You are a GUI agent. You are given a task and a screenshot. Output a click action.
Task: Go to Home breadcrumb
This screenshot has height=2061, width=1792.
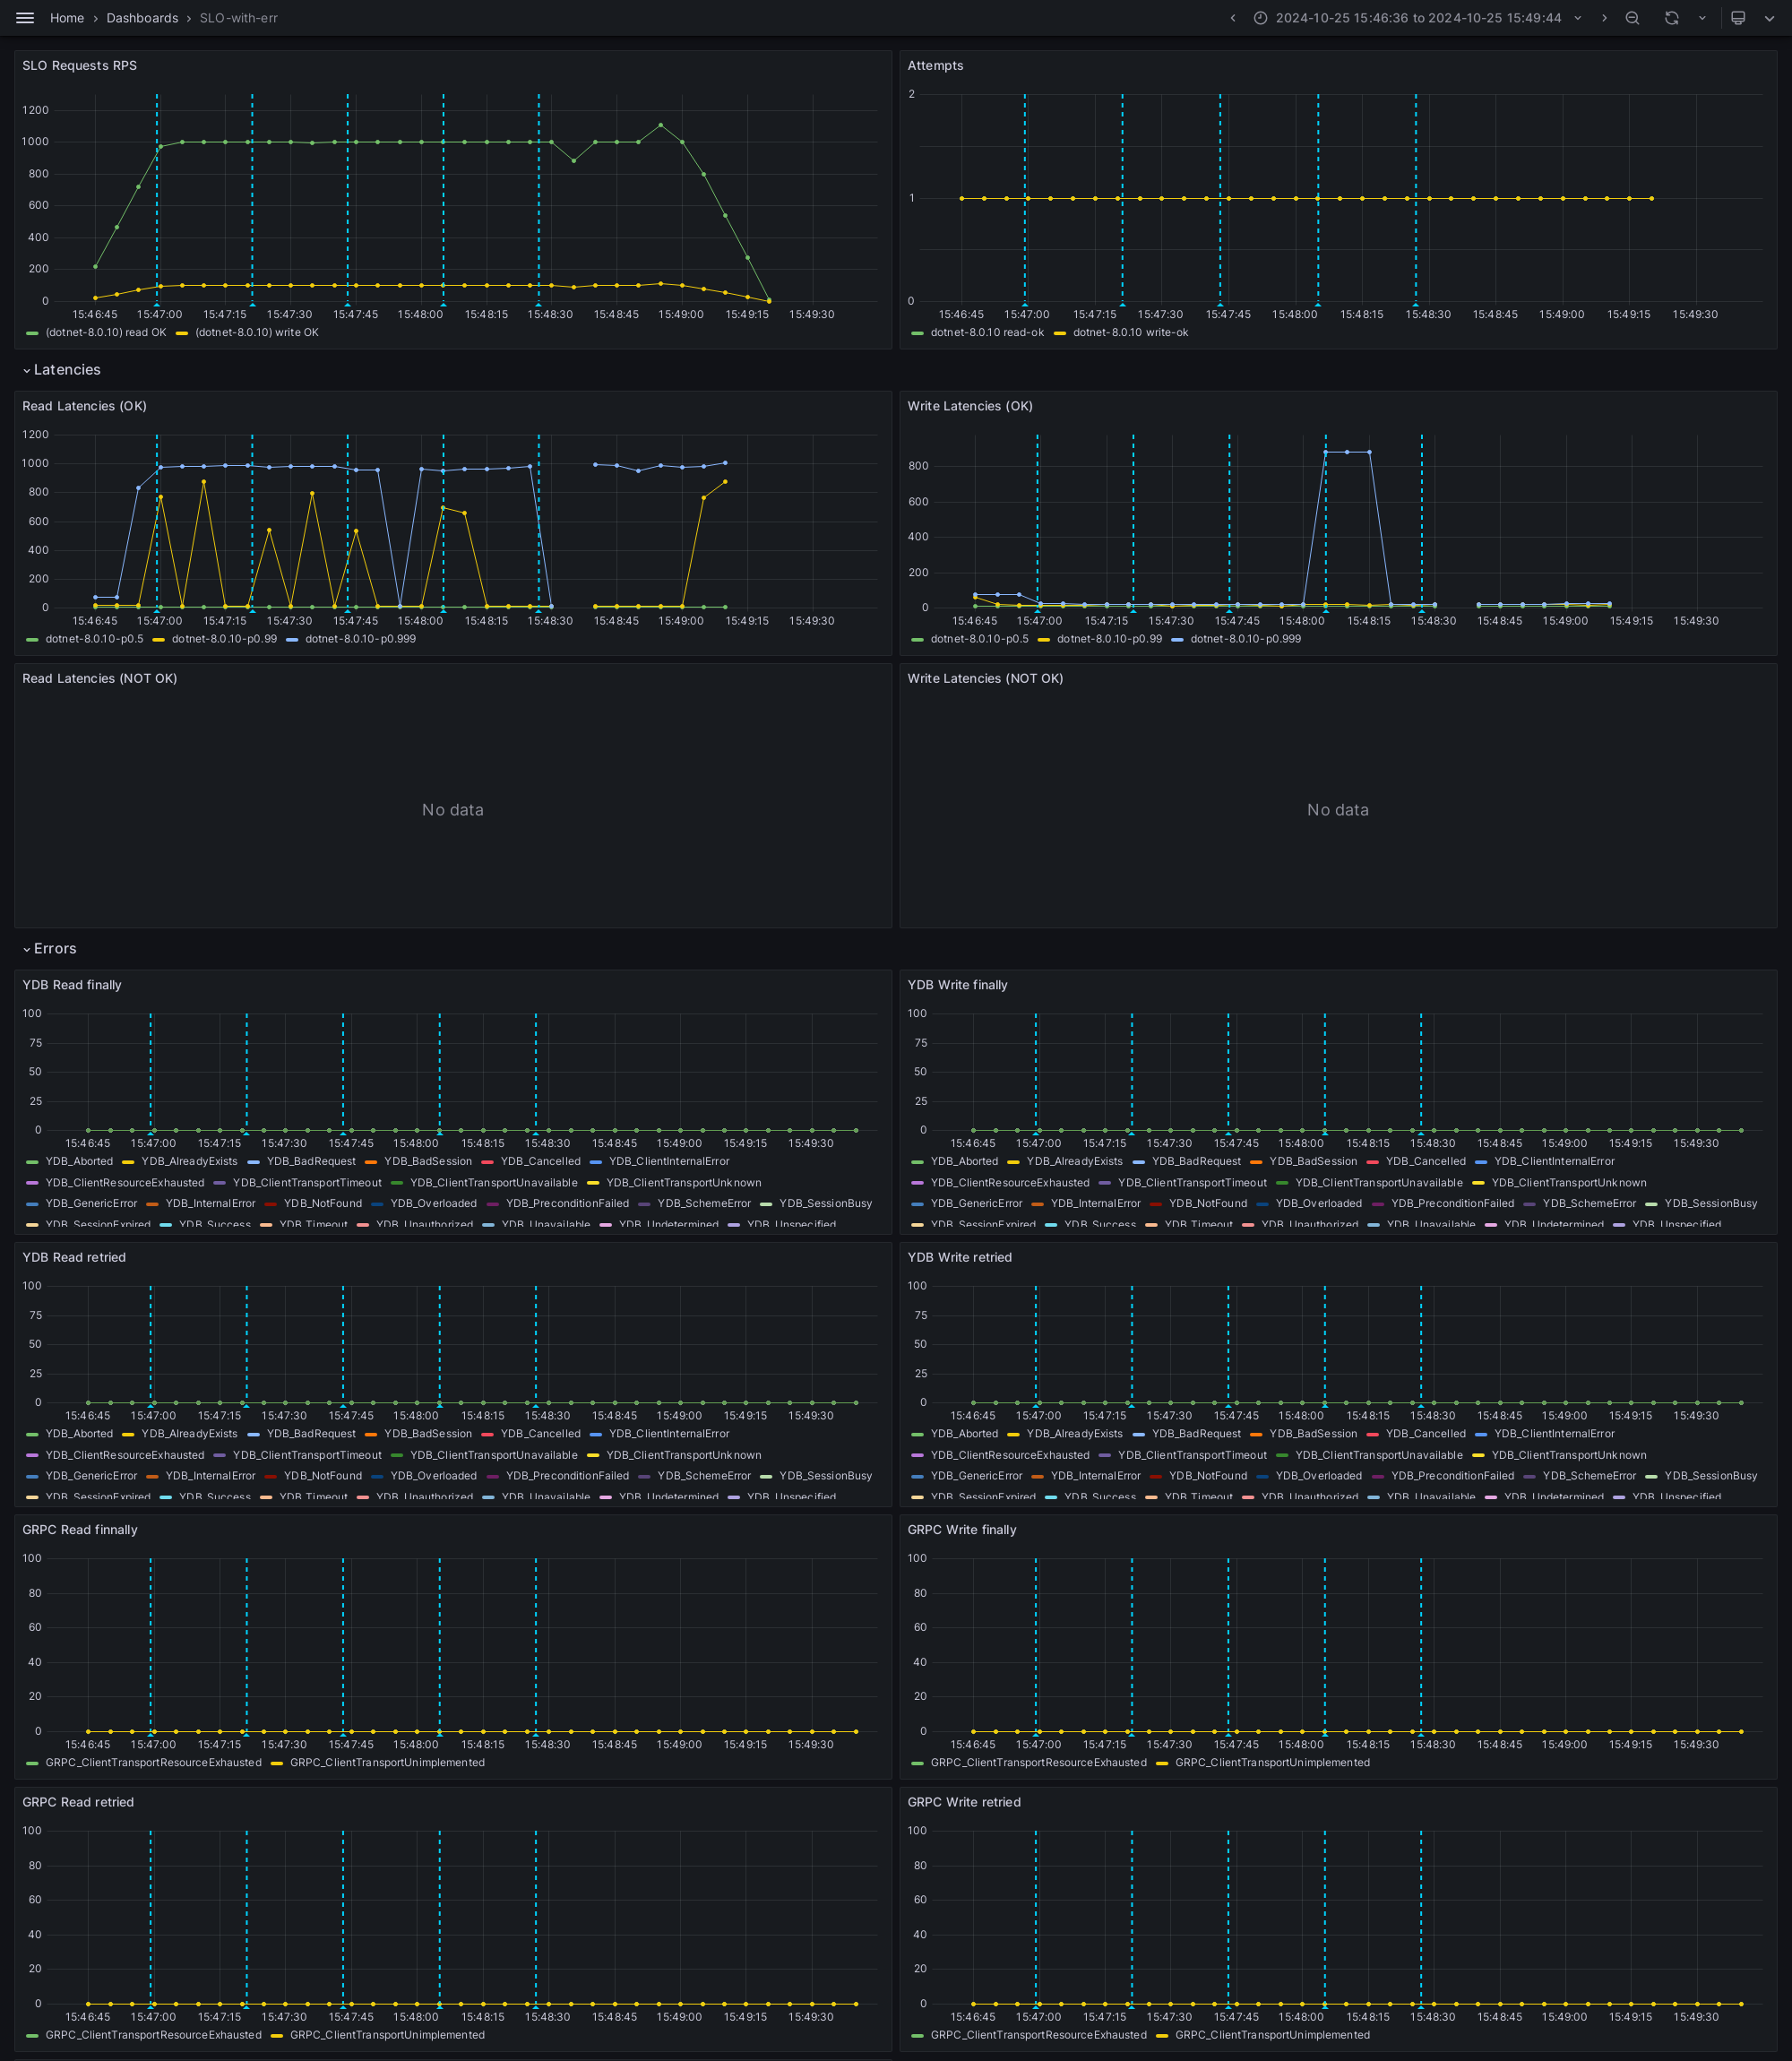click(x=67, y=18)
